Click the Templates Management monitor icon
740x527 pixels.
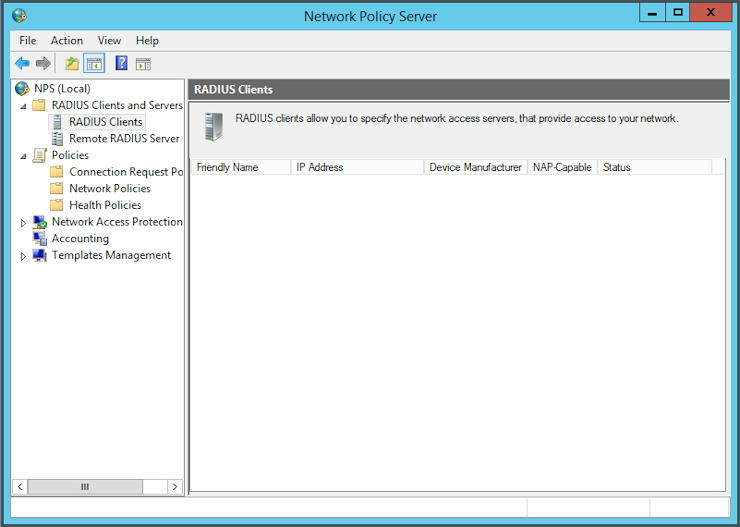(x=40, y=255)
